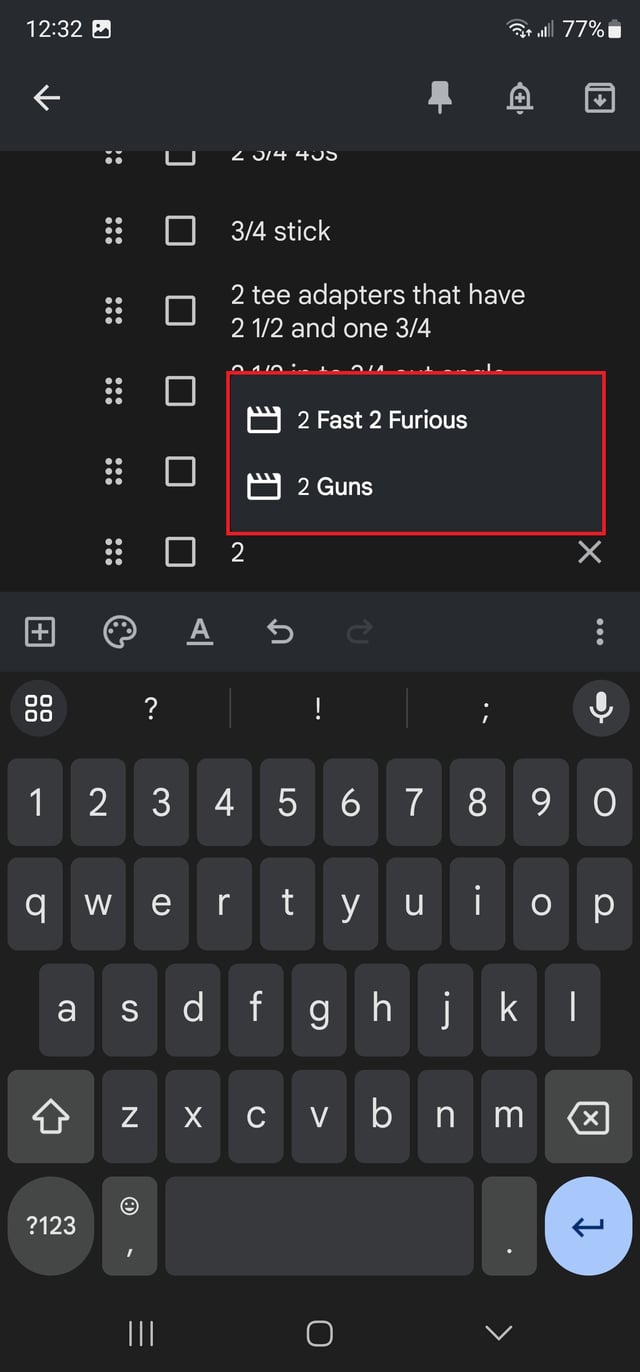Viewport: 640px width, 1372px height.
Task: Undo the last edit
Action: (280, 631)
